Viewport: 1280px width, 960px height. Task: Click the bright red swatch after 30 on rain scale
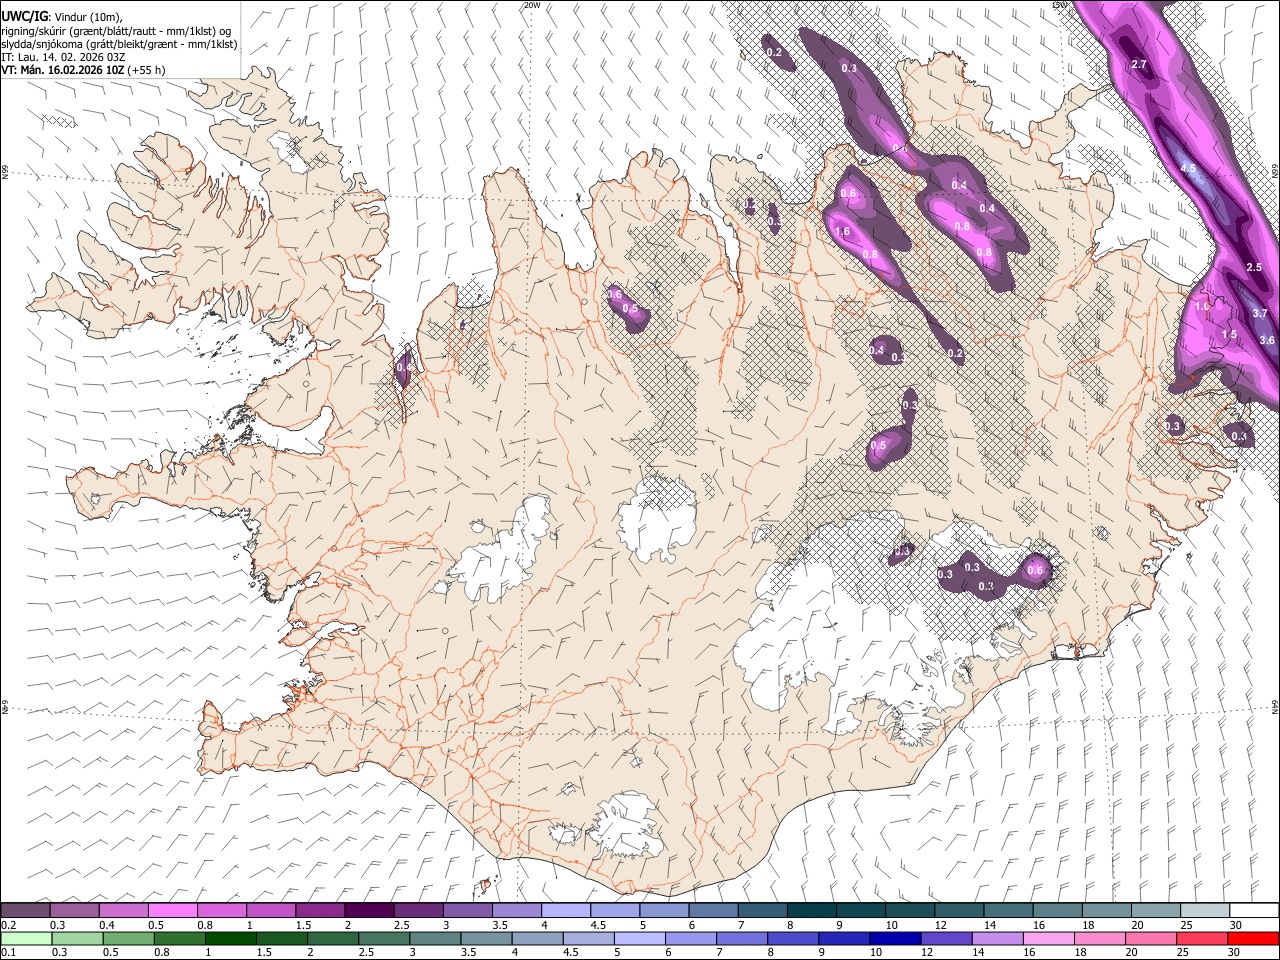click(1252, 939)
